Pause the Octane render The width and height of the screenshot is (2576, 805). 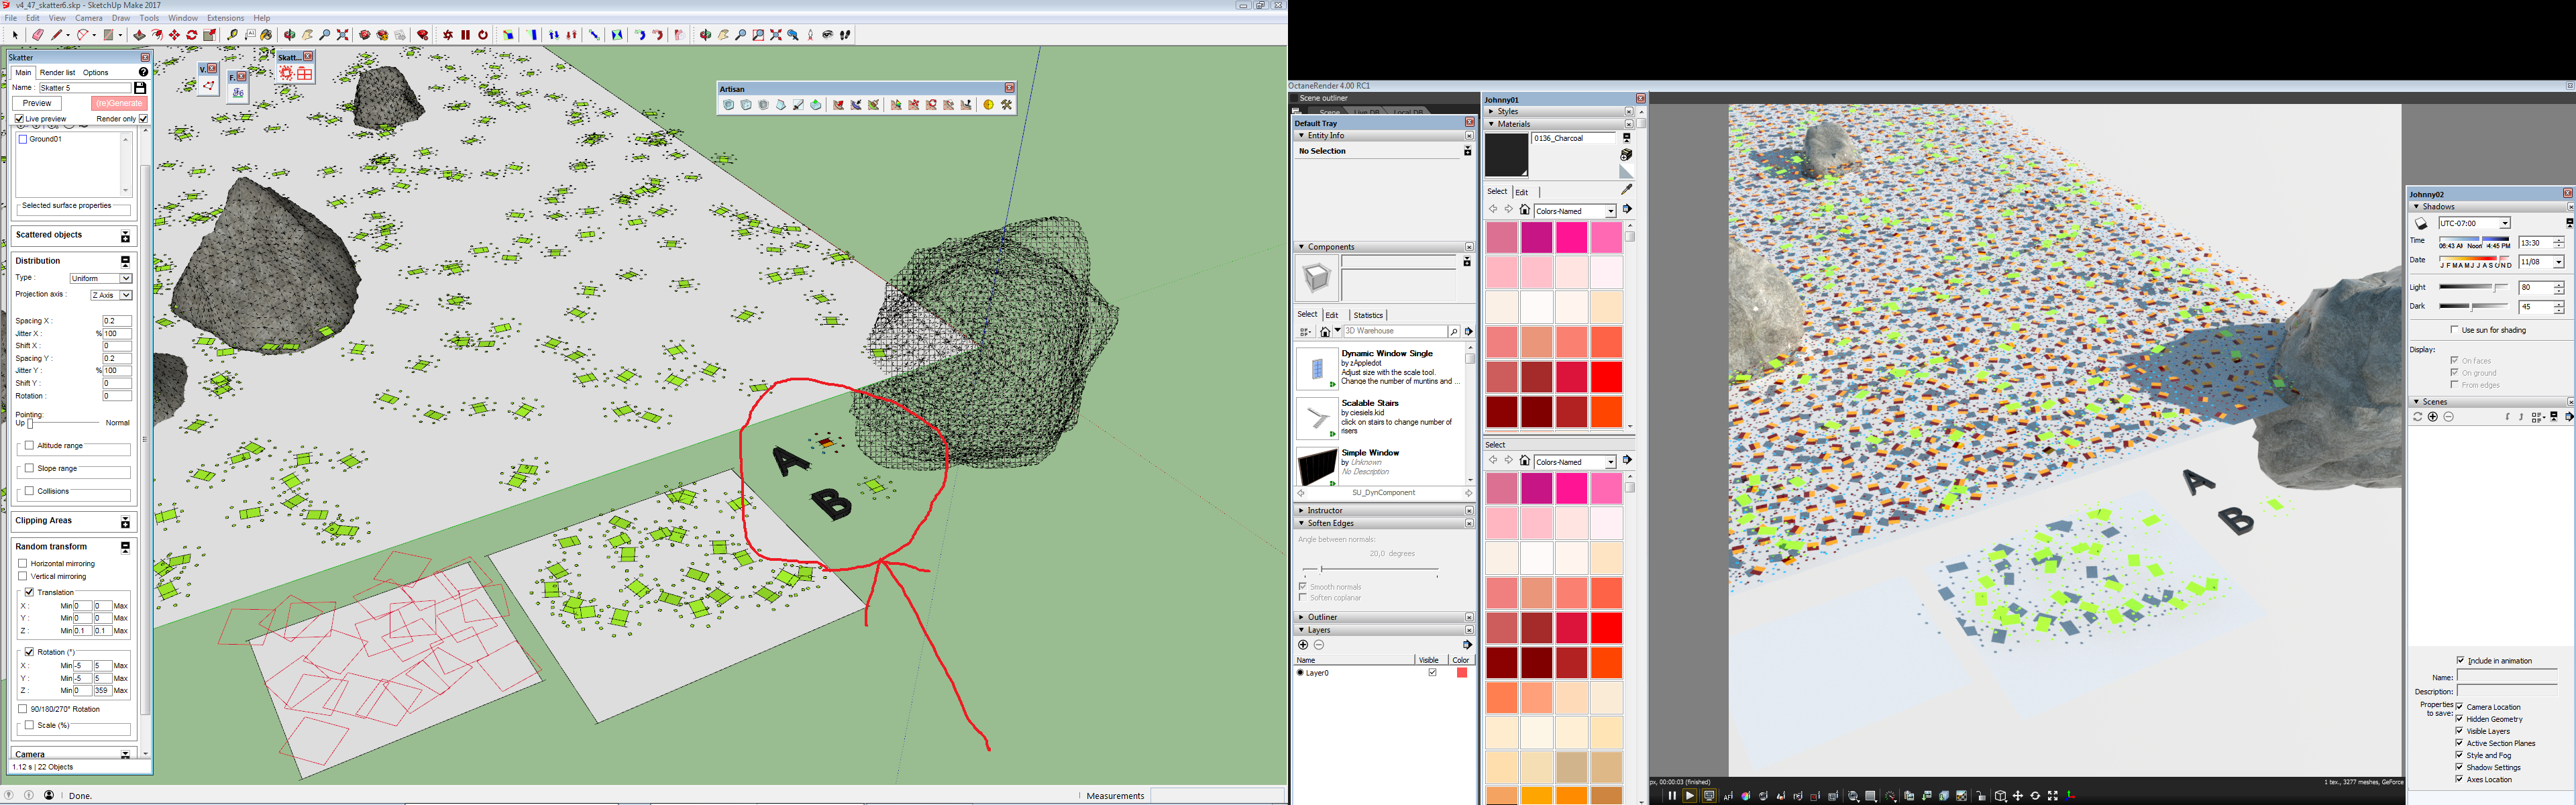coord(1671,796)
